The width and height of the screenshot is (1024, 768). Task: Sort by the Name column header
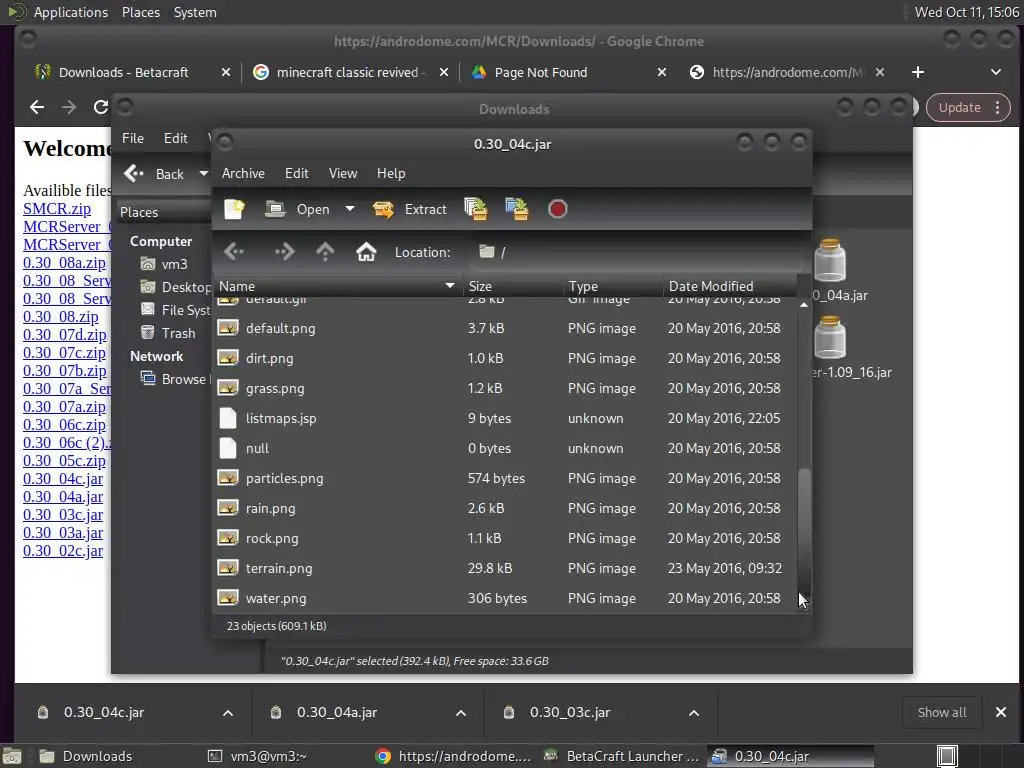[337, 286]
